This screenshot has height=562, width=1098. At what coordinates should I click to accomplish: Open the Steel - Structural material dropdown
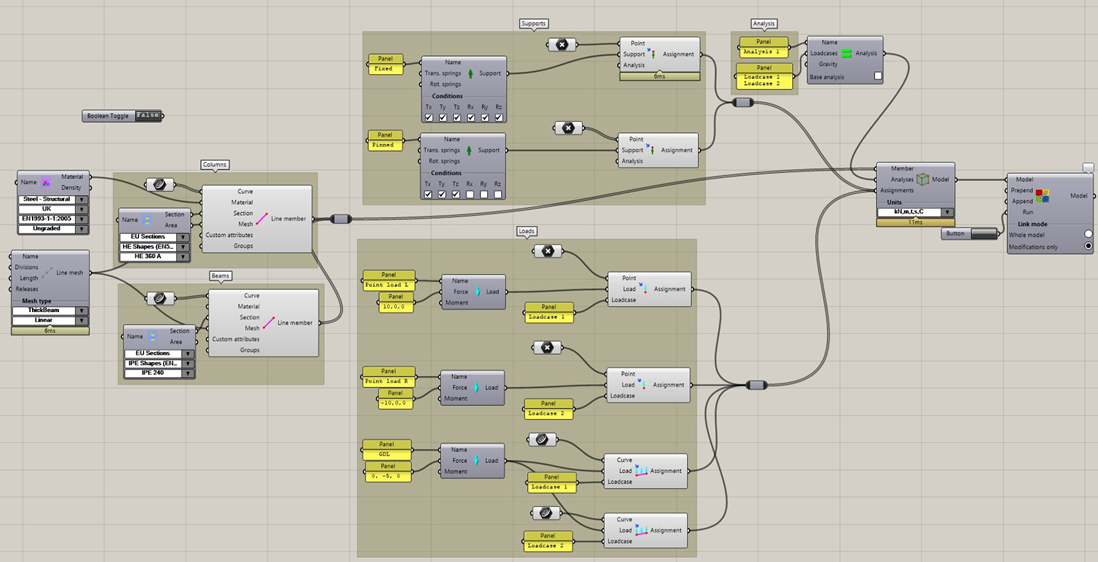pyautogui.click(x=82, y=199)
